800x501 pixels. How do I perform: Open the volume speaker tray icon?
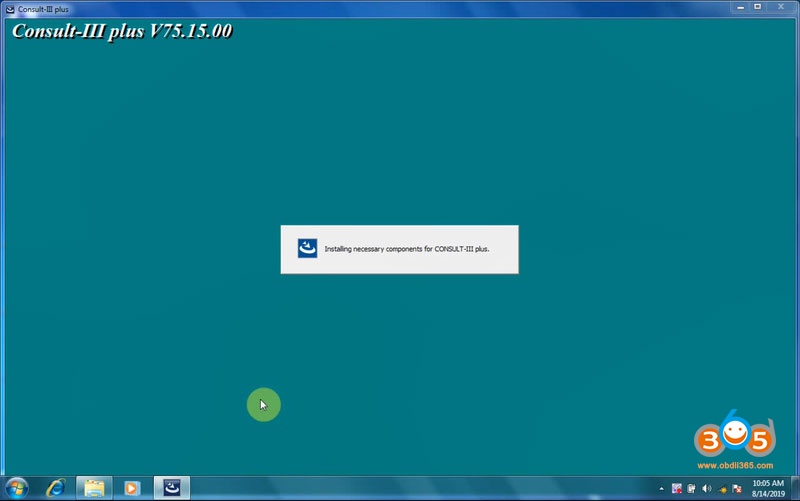click(707, 489)
